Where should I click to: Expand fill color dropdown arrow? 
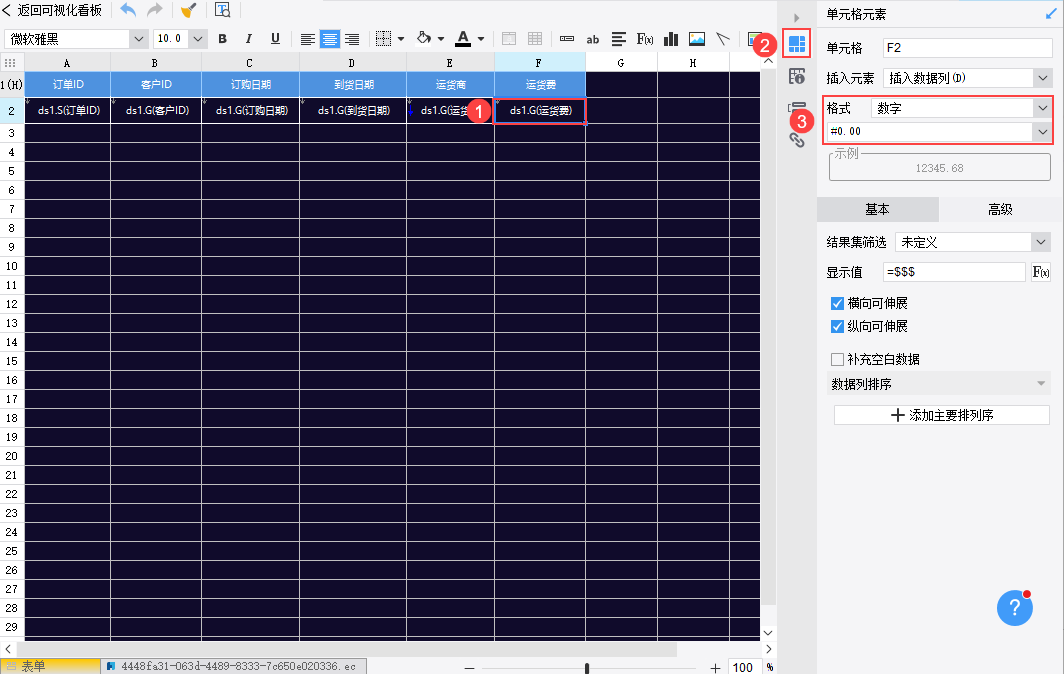(441, 39)
